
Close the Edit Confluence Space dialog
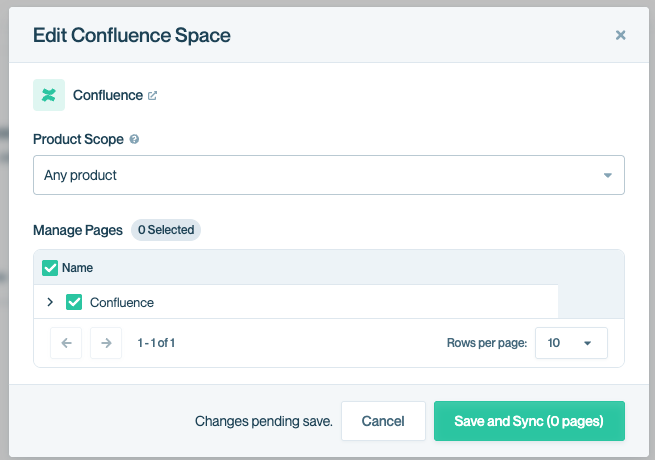[620, 35]
